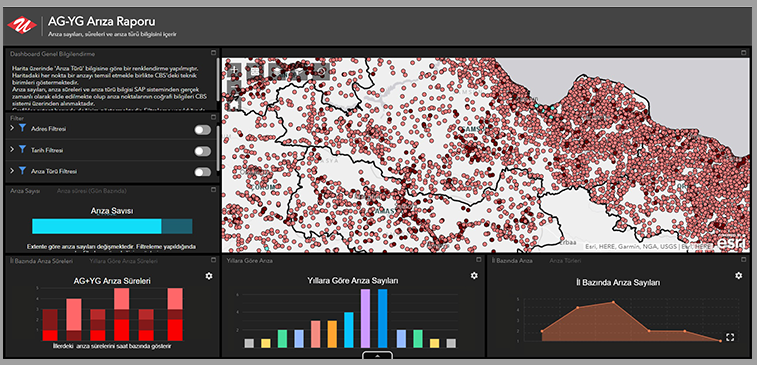
Task: Expand the Arıza Türü Filtresi chevron
Action: (x=12, y=170)
